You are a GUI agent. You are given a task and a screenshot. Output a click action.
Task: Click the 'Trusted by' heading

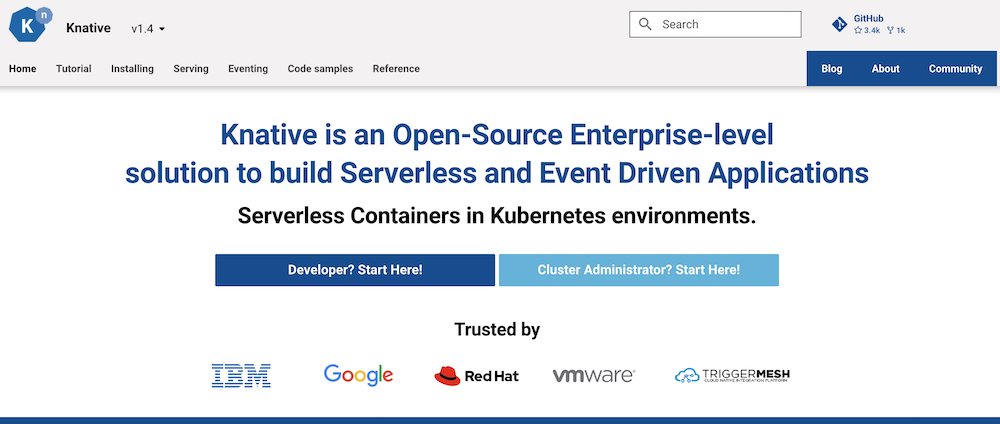(497, 330)
